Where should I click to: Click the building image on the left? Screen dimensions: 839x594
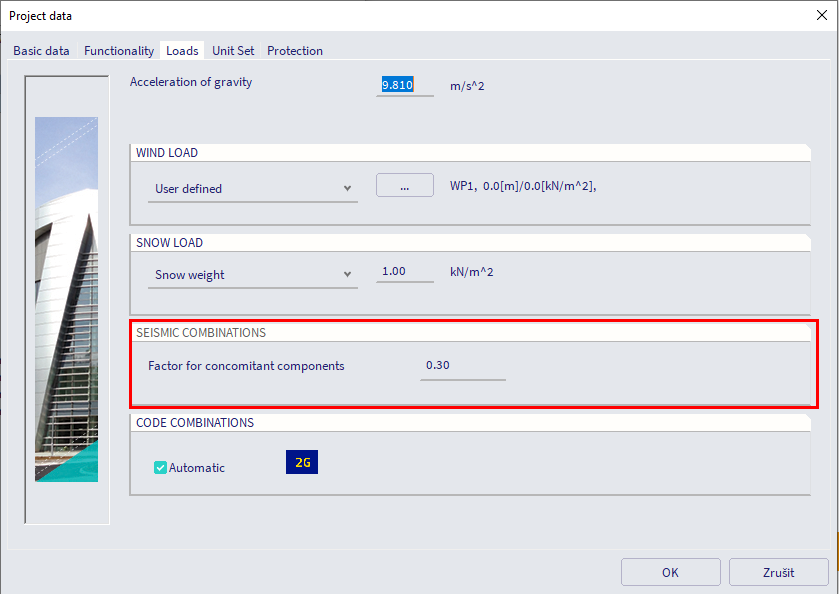pyautogui.click(x=67, y=300)
